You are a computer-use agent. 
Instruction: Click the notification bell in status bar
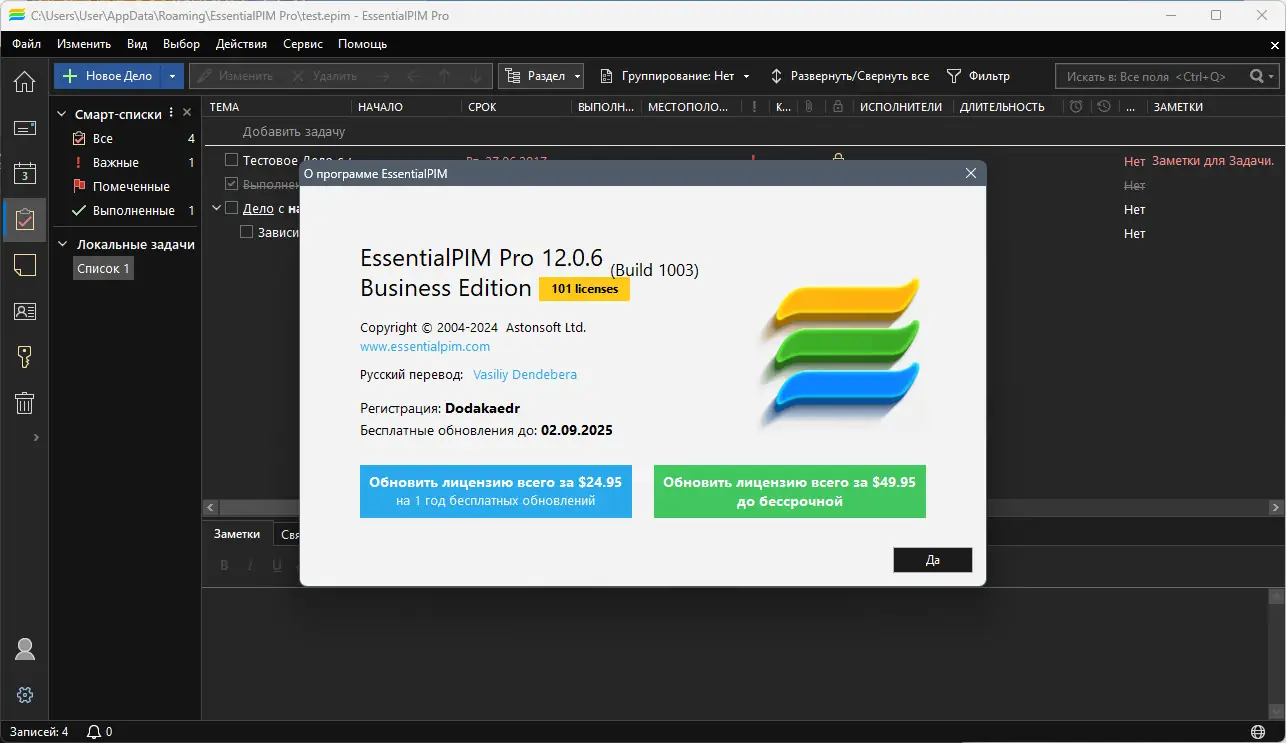pyautogui.click(x=94, y=732)
